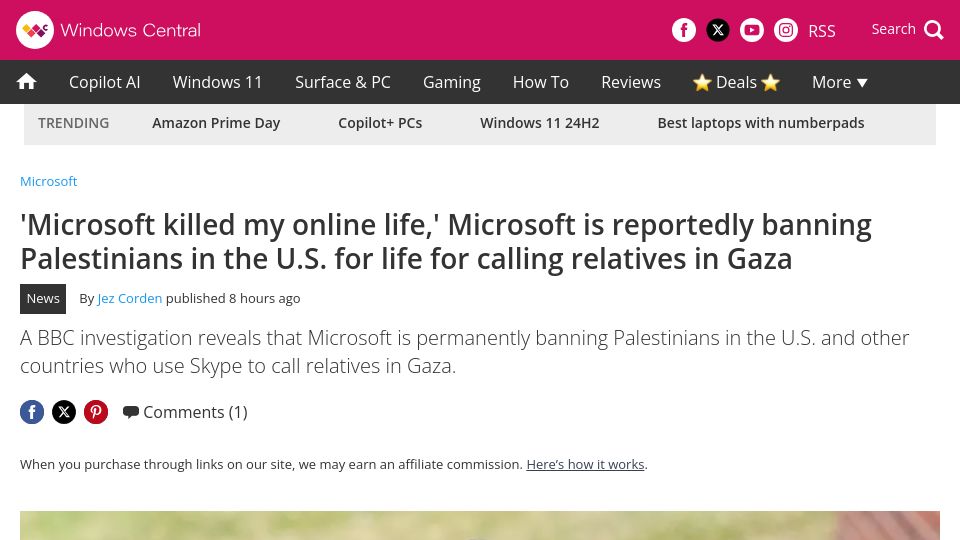Open the RSS feed link

[822, 31]
